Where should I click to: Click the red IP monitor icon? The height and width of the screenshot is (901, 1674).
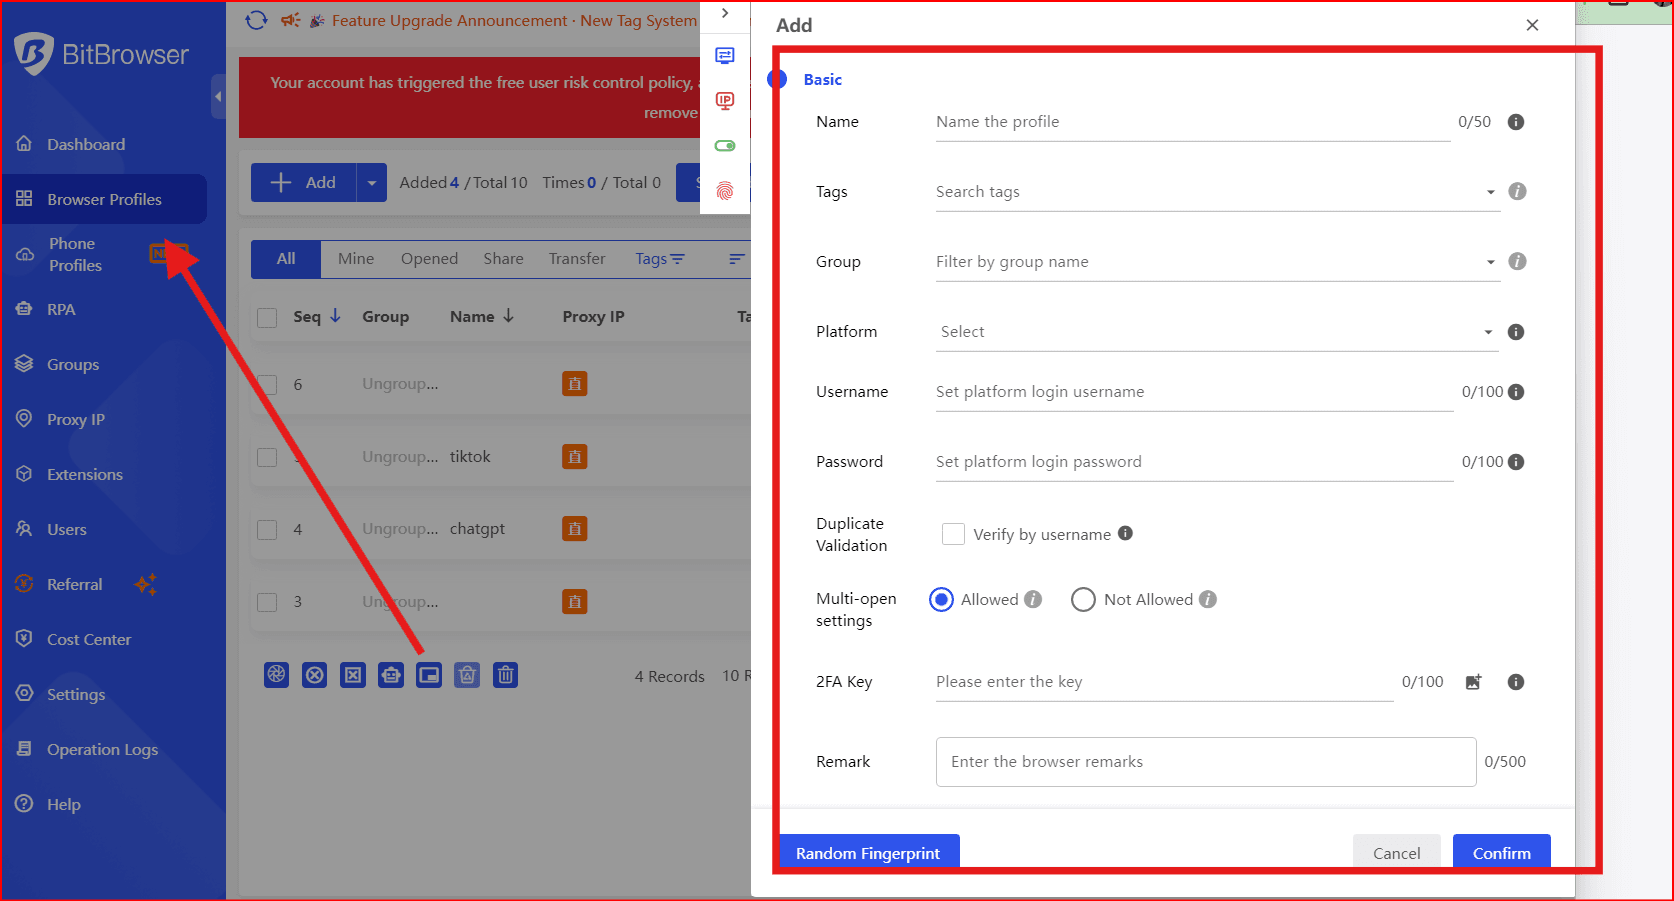click(x=725, y=101)
